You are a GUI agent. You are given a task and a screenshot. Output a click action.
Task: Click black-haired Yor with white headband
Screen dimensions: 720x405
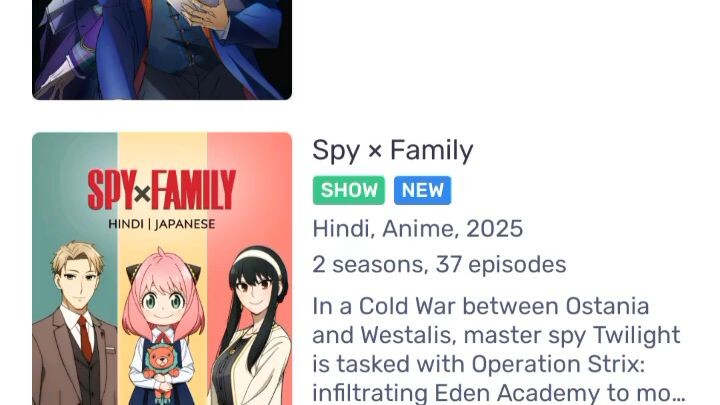[253, 328]
